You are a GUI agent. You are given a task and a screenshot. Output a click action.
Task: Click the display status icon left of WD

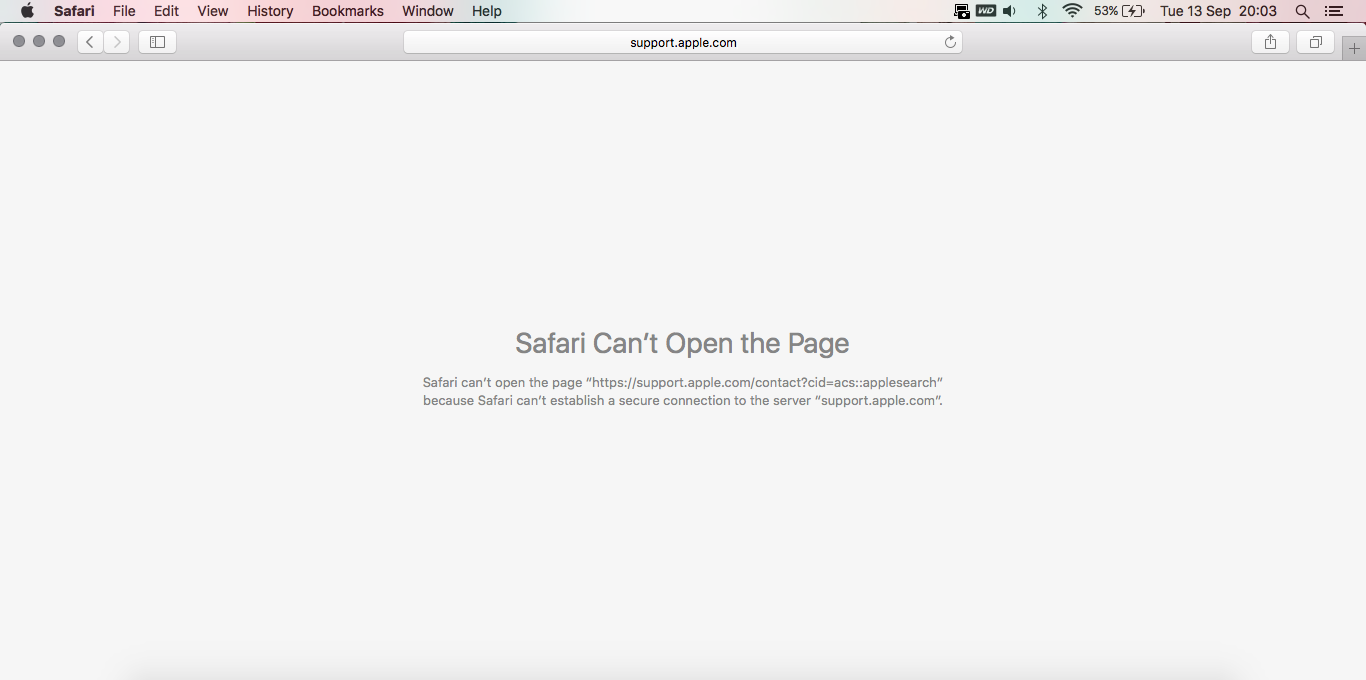point(961,11)
